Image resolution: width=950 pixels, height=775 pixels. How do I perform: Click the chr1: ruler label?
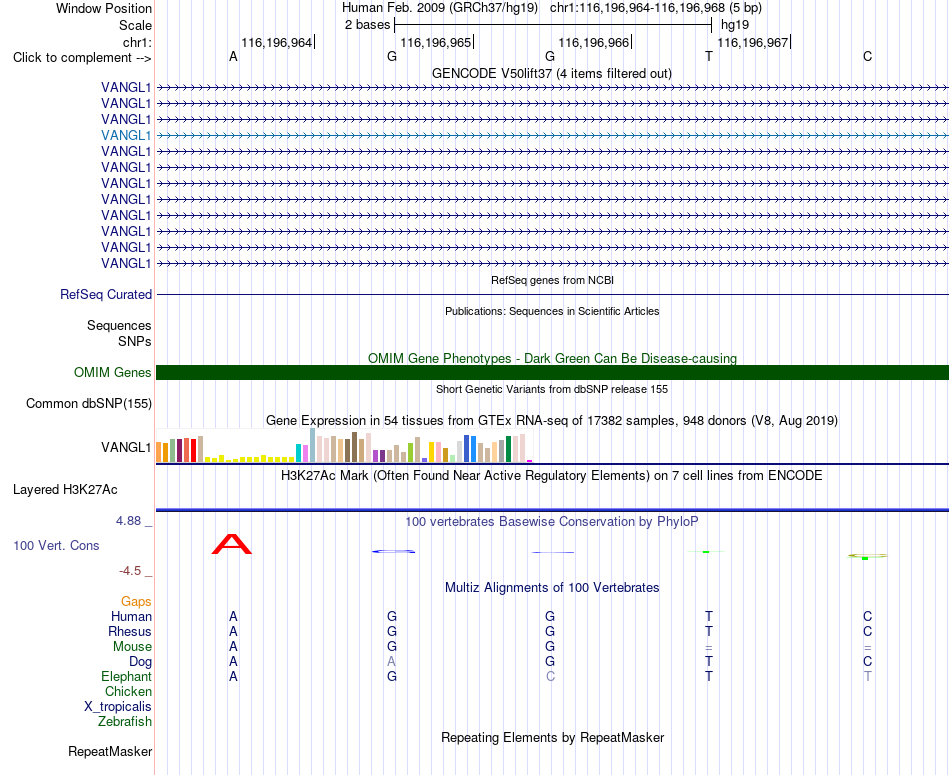point(137,42)
